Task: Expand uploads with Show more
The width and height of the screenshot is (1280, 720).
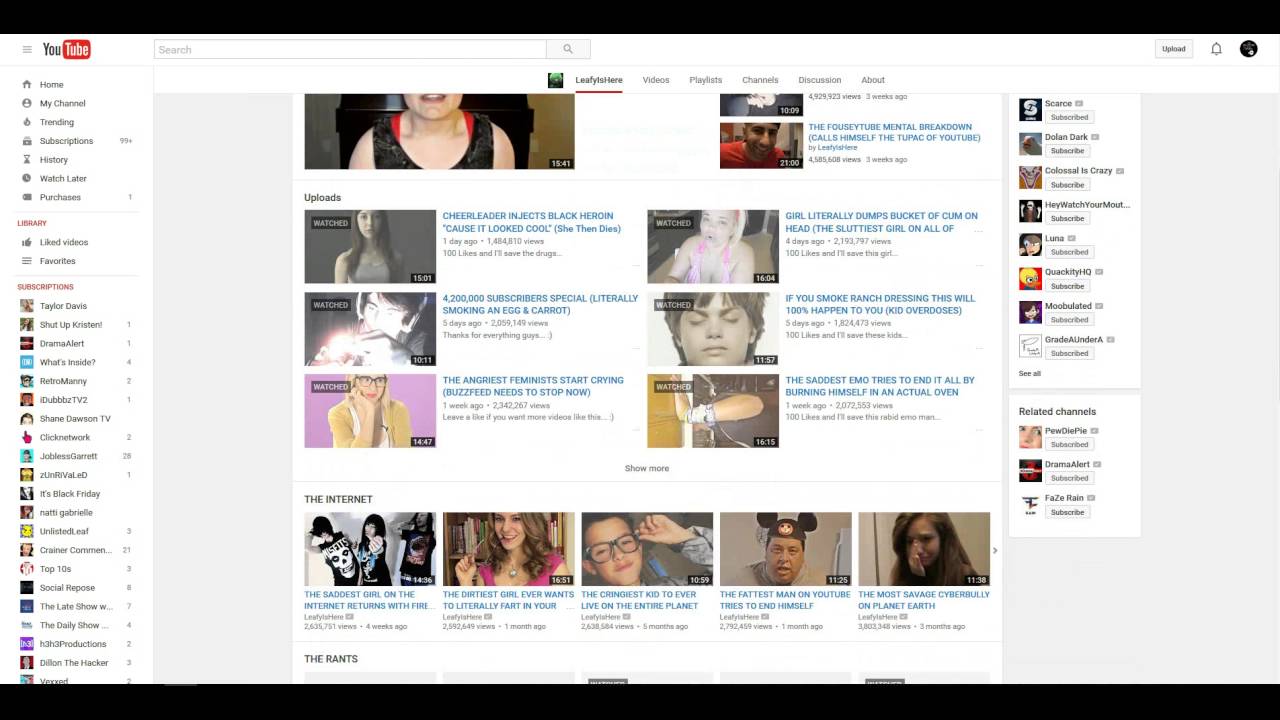Action: tap(647, 468)
